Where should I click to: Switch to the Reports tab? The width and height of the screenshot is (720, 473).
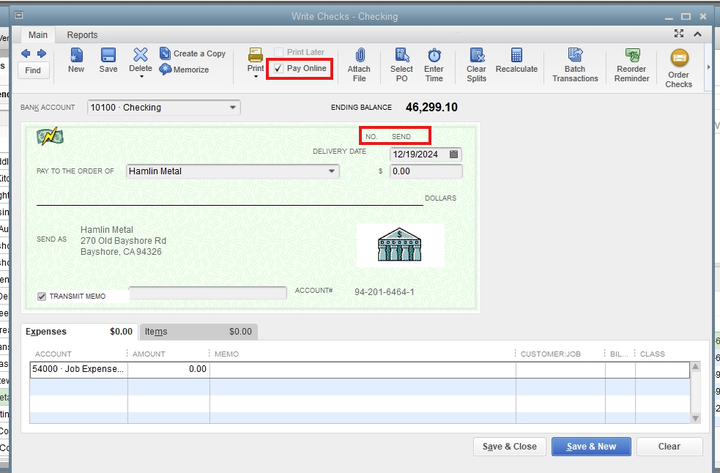[82, 35]
